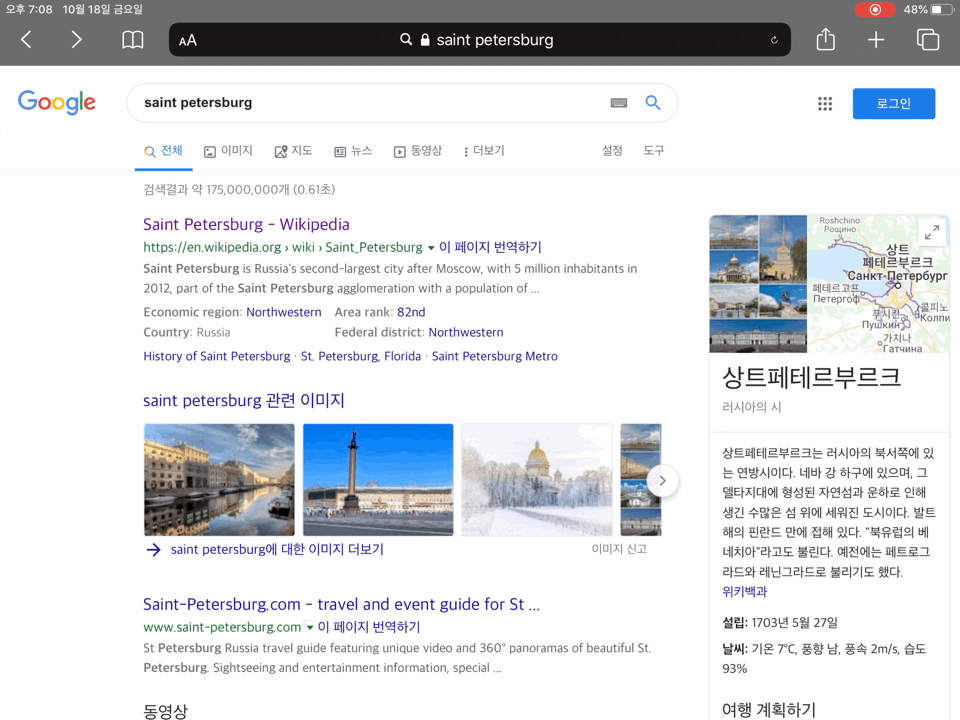
Task: Switch to the 뉴스 tab
Action: pyautogui.click(x=353, y=151)
